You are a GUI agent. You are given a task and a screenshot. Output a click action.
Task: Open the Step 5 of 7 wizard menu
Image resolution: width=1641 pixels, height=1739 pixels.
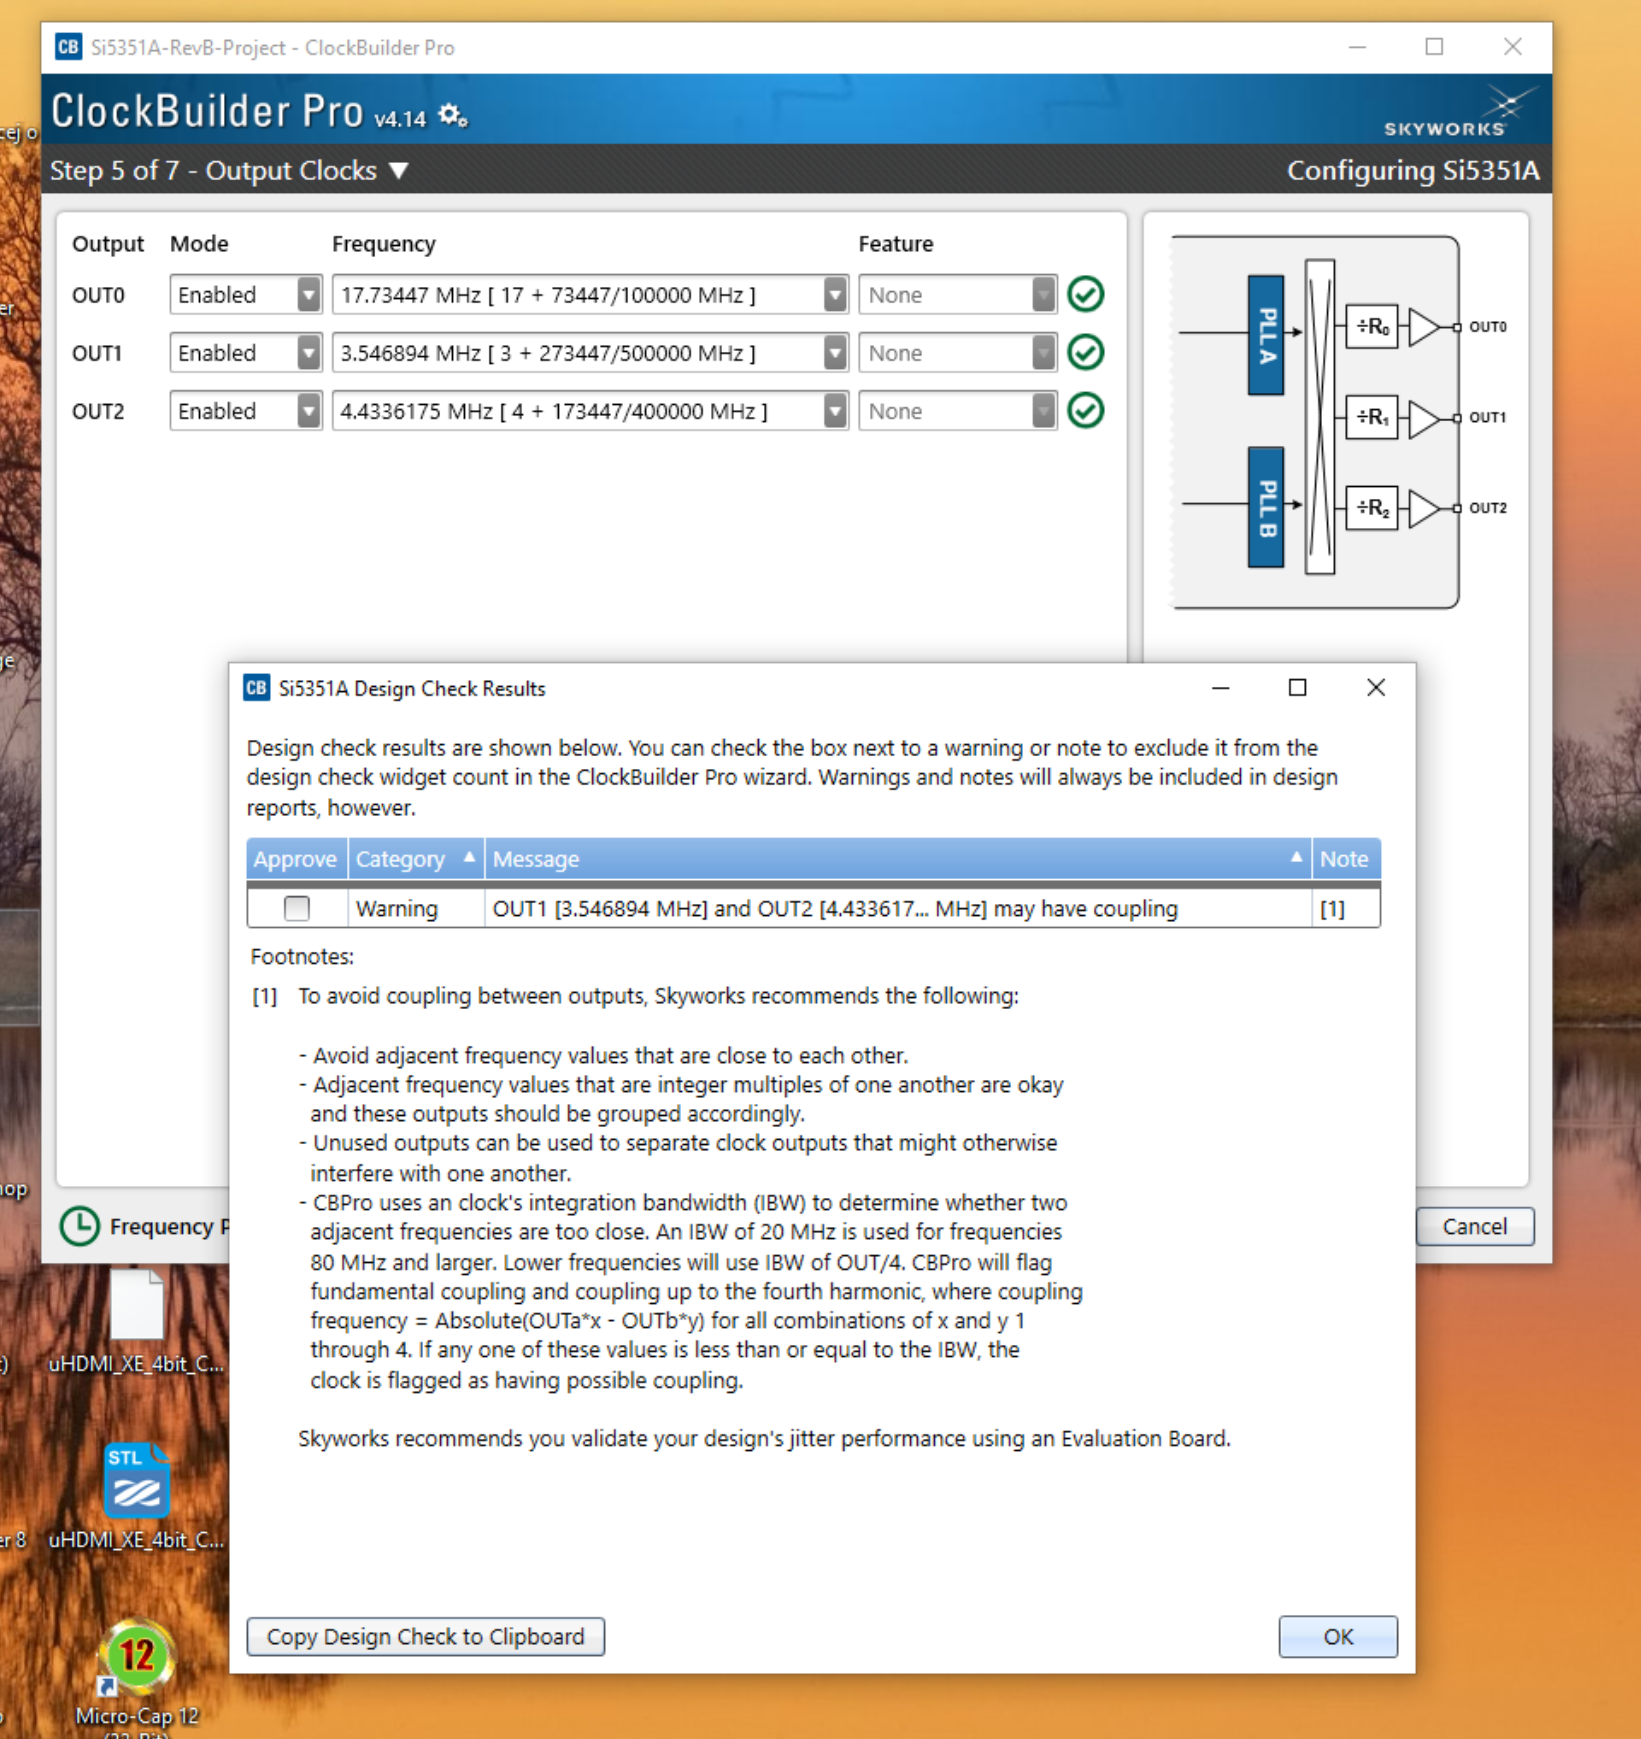(x=399, y=171)
